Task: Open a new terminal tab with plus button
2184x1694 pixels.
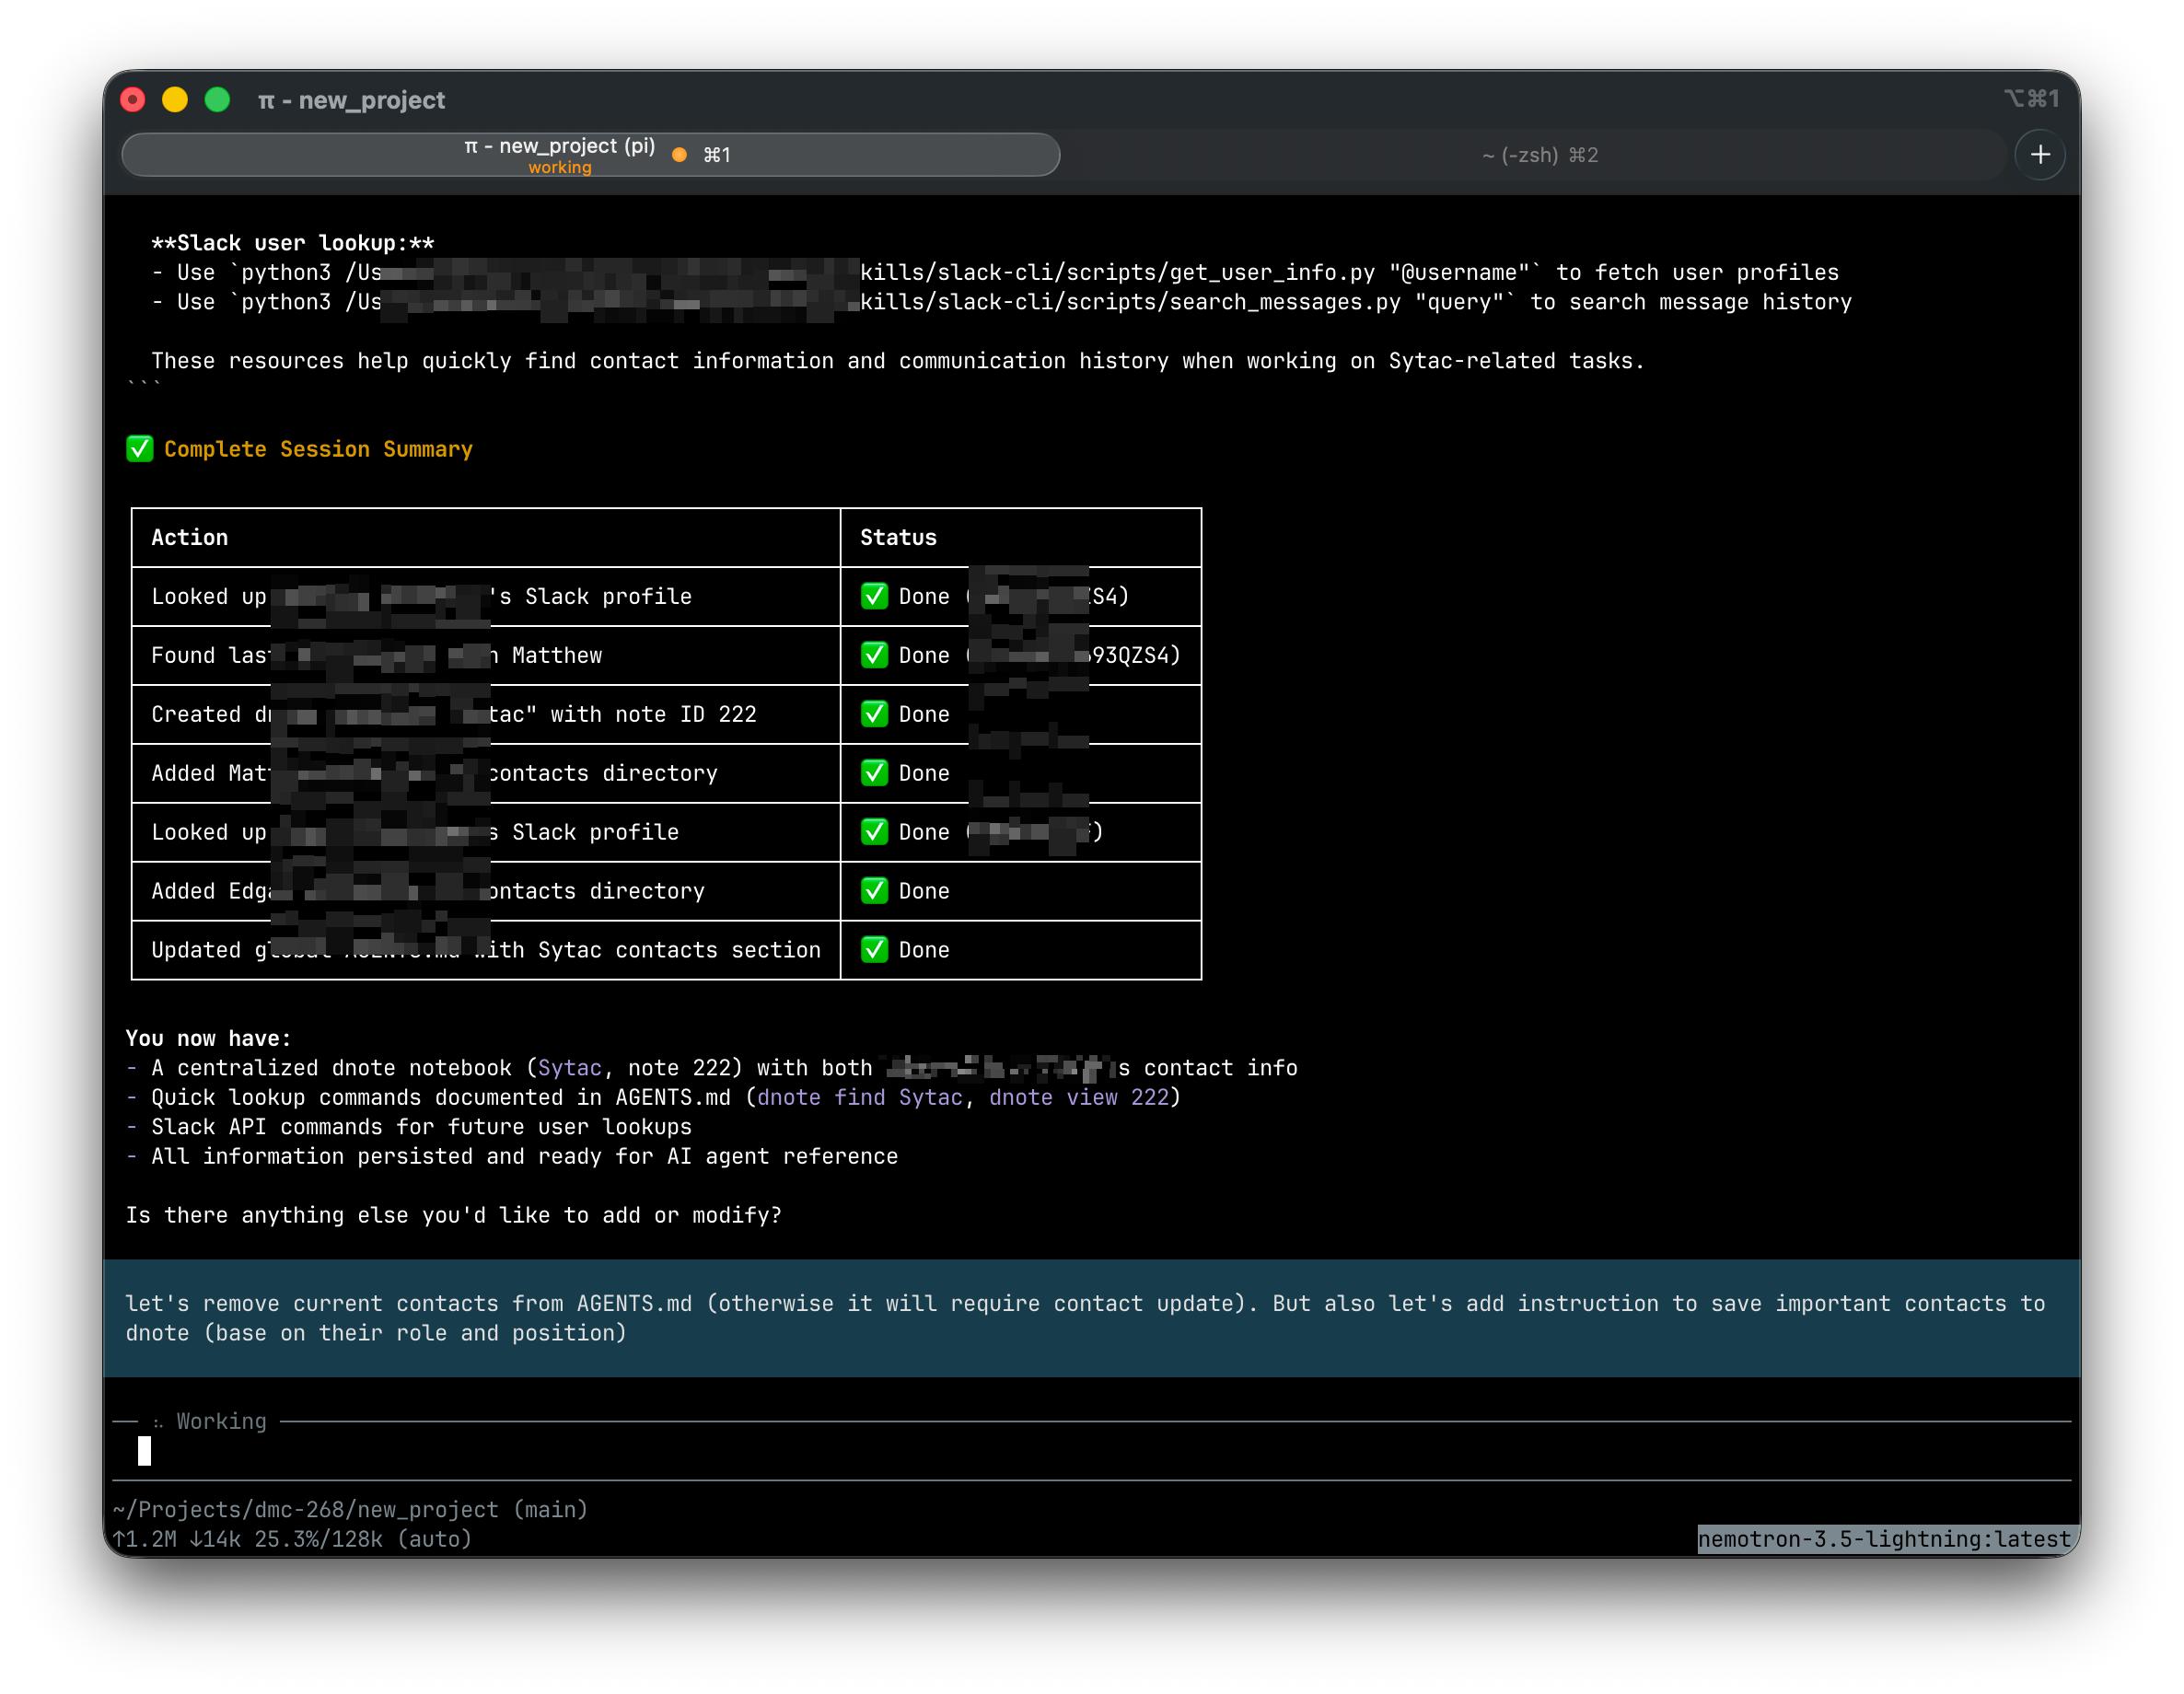Action: [2040, 155]
